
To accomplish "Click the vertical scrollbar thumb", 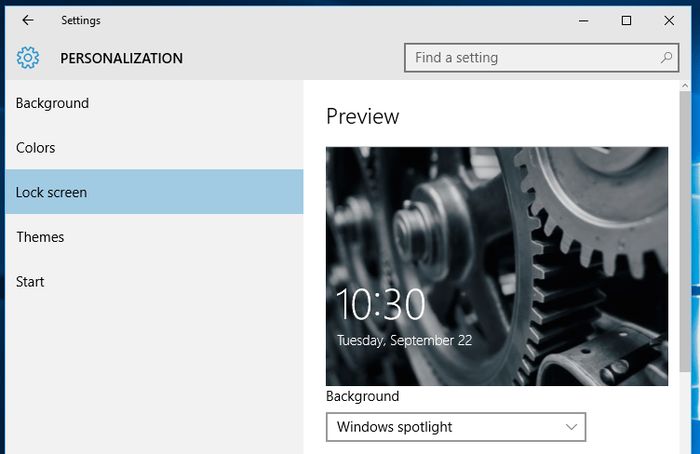I will 685,231.
